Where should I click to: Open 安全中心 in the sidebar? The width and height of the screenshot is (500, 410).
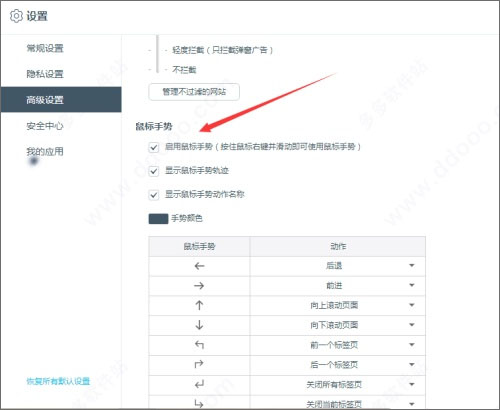point(45,126)
